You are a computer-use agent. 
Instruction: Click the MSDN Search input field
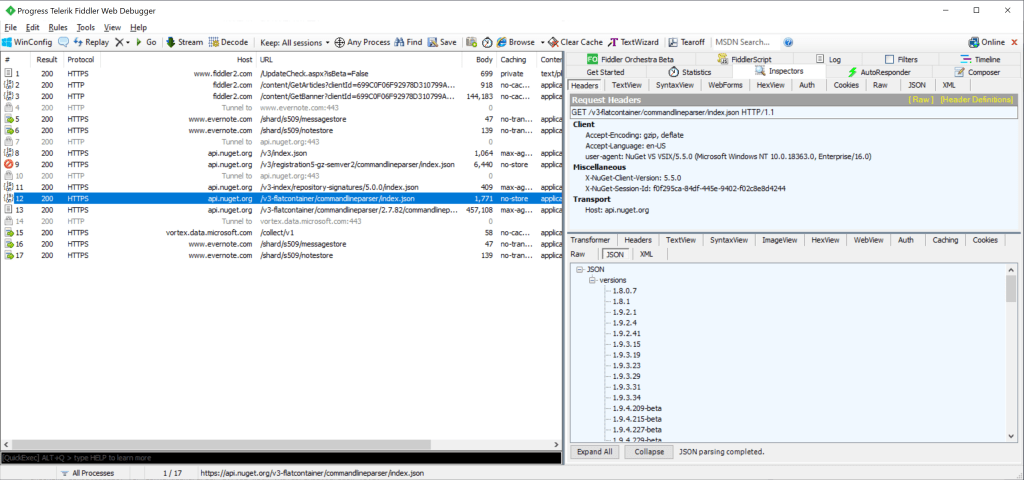click(746, 42)
